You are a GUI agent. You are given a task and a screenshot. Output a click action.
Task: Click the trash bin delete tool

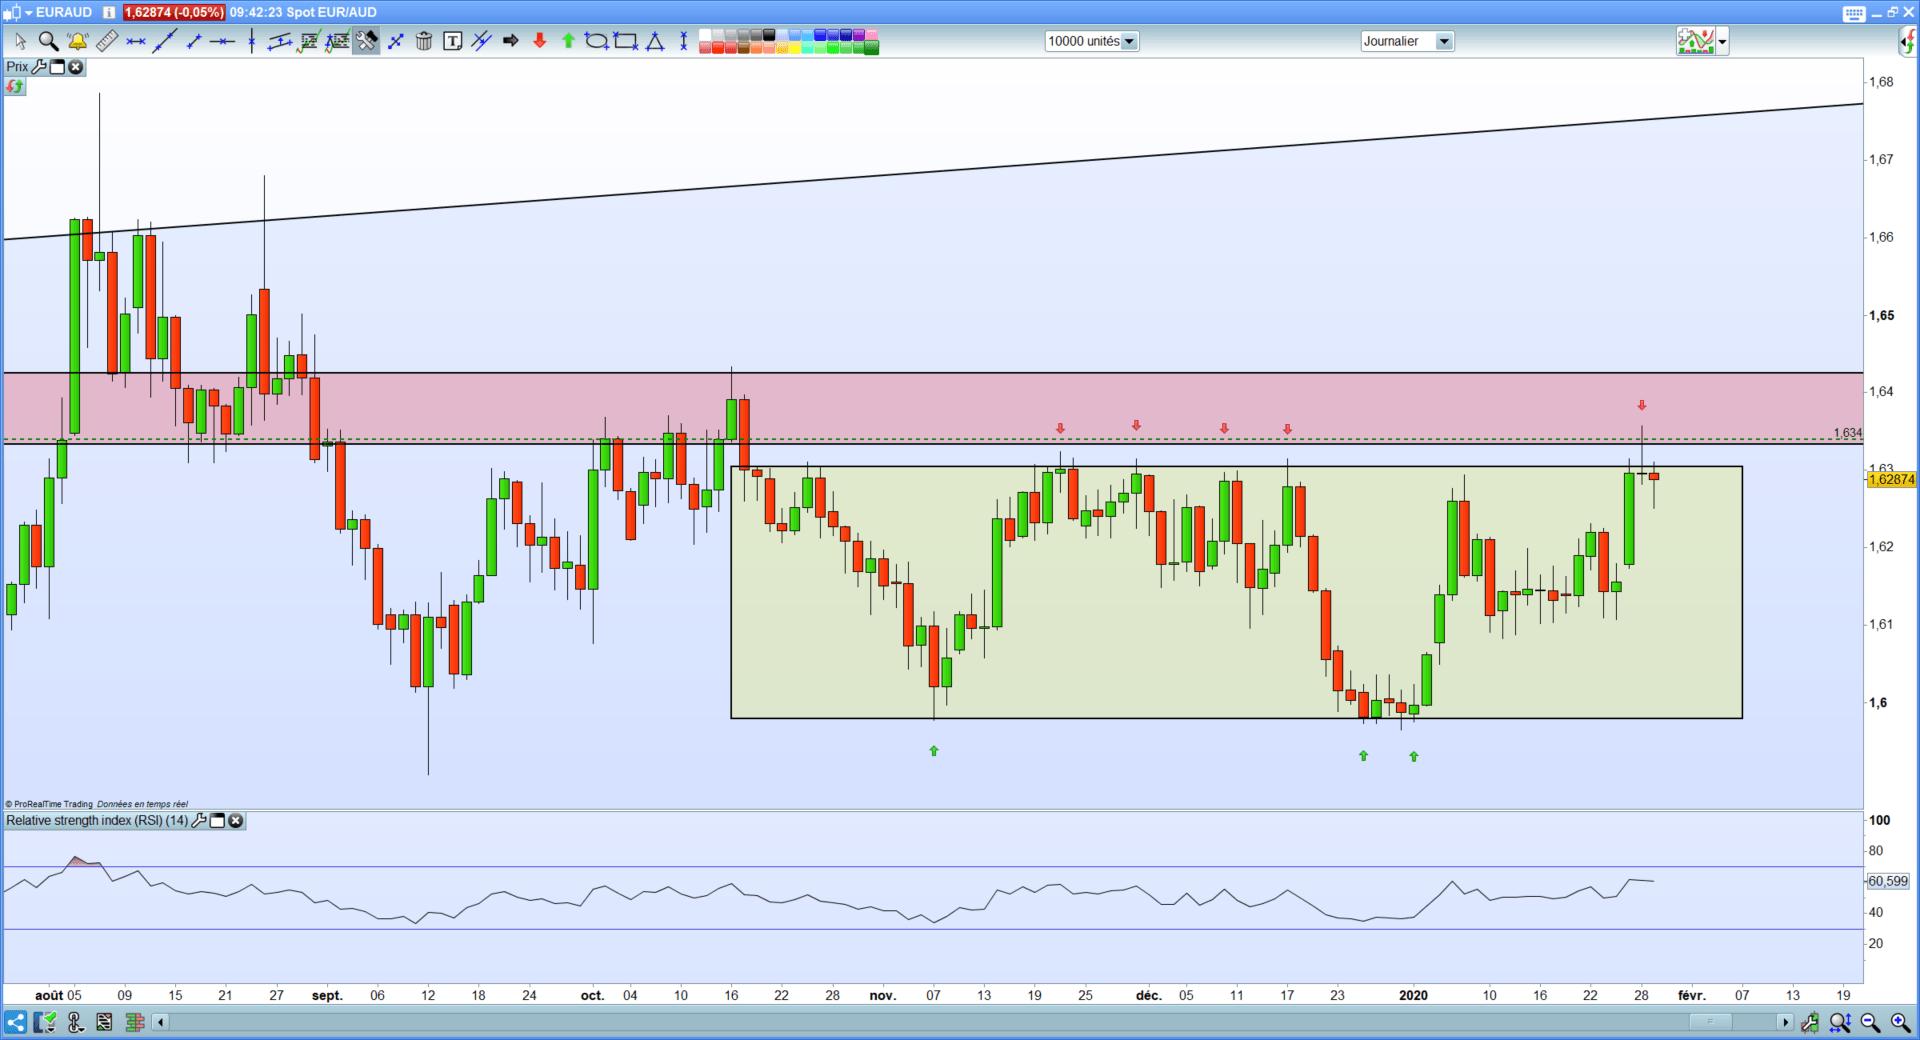tap(424, 41)
